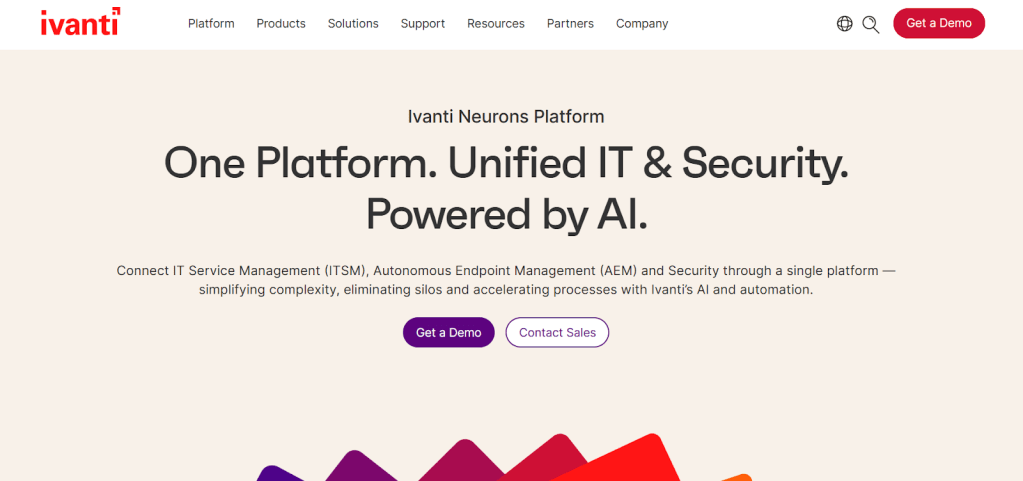1023x481 pixels.
Task: Click the dark purple shape in graphic
Action: [274, 474]
